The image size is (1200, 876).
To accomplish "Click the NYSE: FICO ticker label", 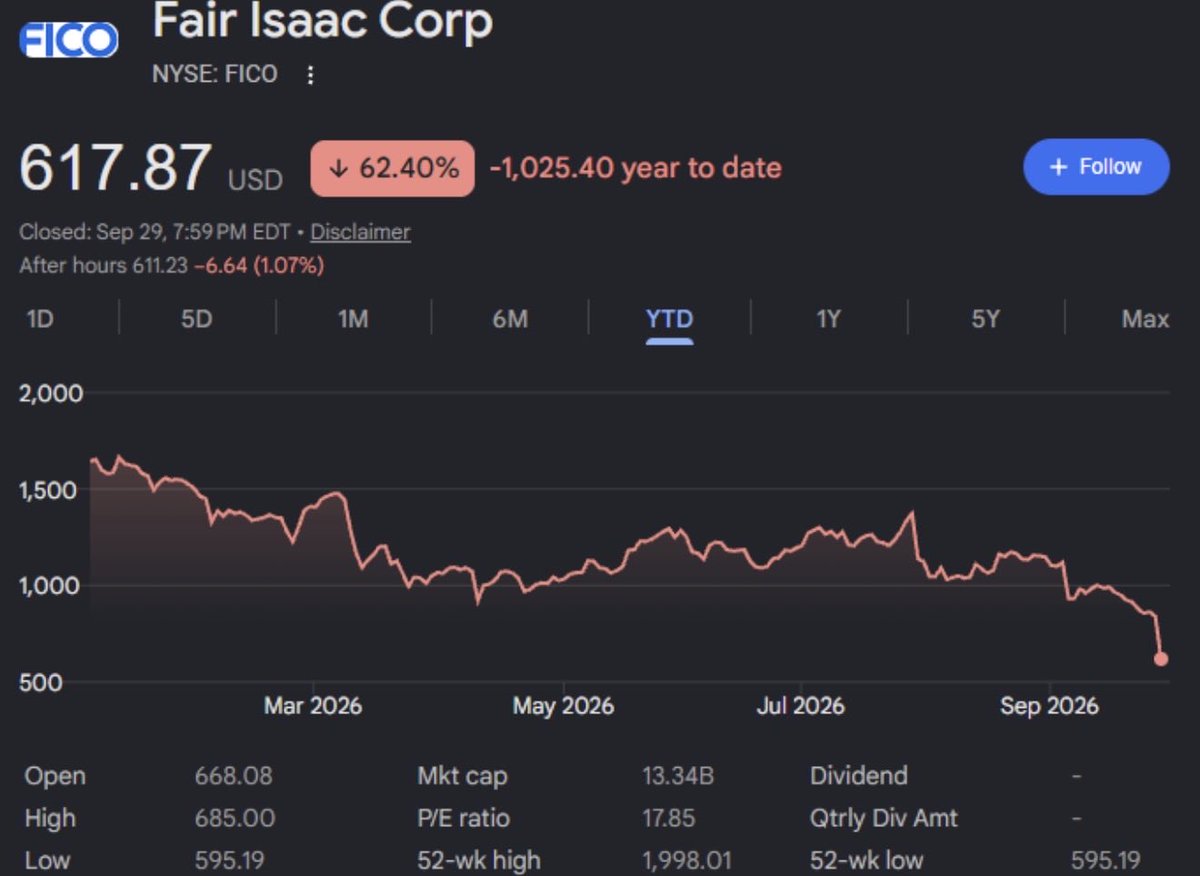I will (x=215, y=74).
